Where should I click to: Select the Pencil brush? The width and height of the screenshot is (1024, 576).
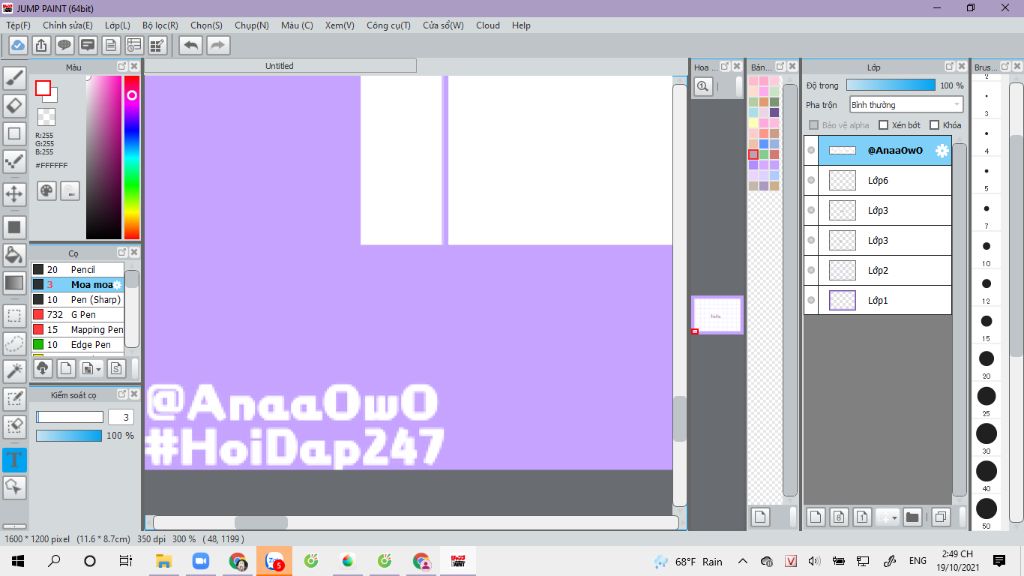coord(78,269)
